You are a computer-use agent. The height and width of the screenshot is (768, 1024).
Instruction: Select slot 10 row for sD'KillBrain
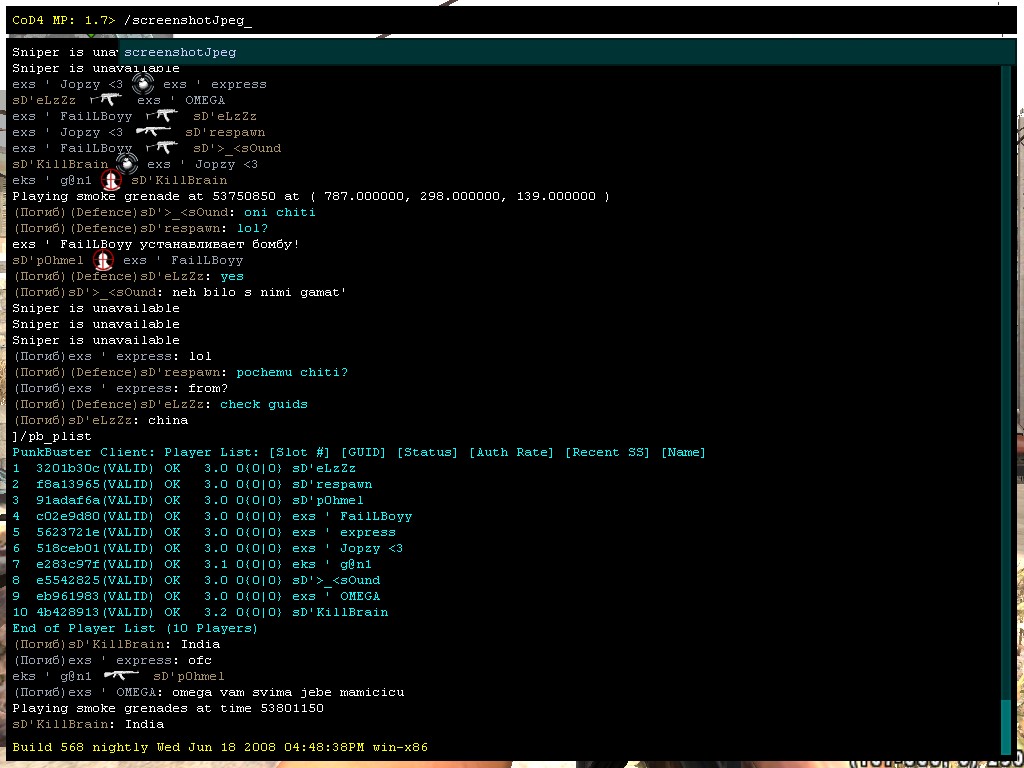tap(200, 612)
